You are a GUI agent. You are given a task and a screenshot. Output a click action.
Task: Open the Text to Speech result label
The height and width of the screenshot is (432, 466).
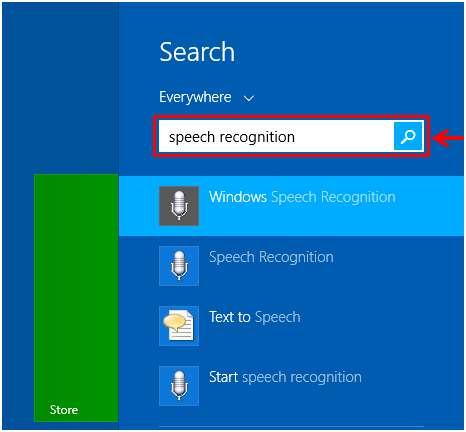click(x=255, y=317)
